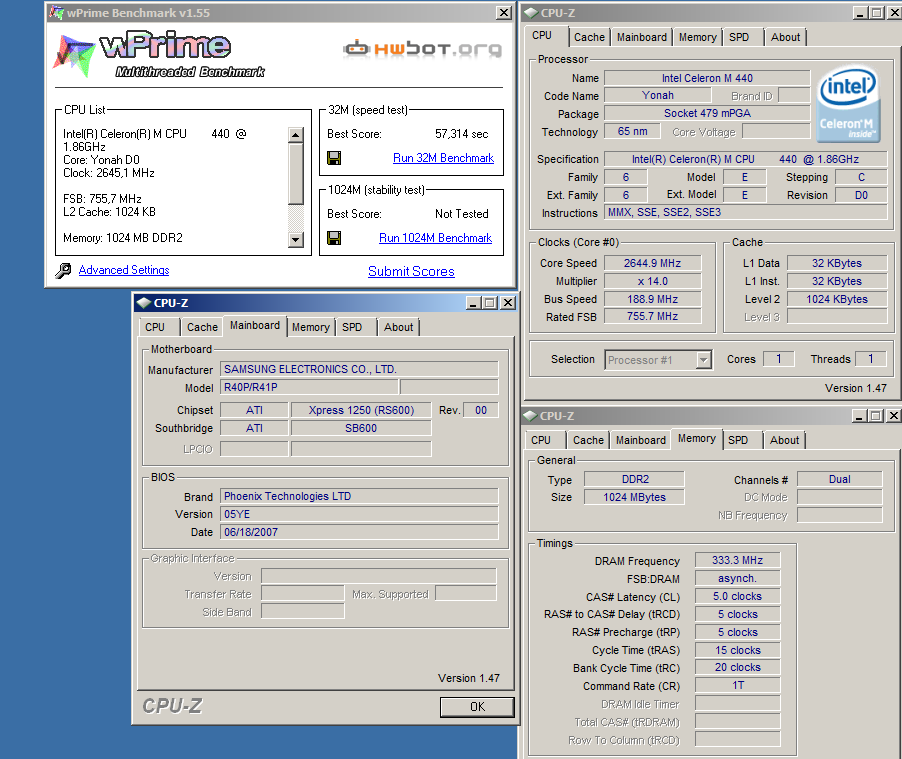Click BIOS brand Phoenix Technologies LTD

359,496
